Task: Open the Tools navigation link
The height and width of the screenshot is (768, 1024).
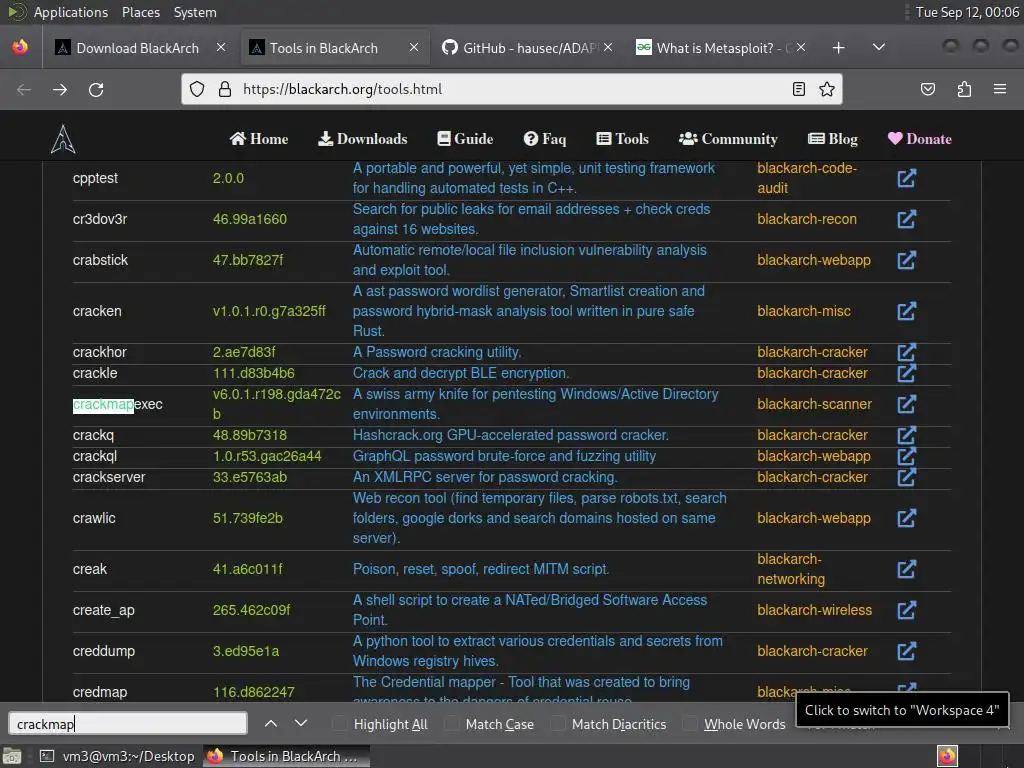Action: pos(622,138)
